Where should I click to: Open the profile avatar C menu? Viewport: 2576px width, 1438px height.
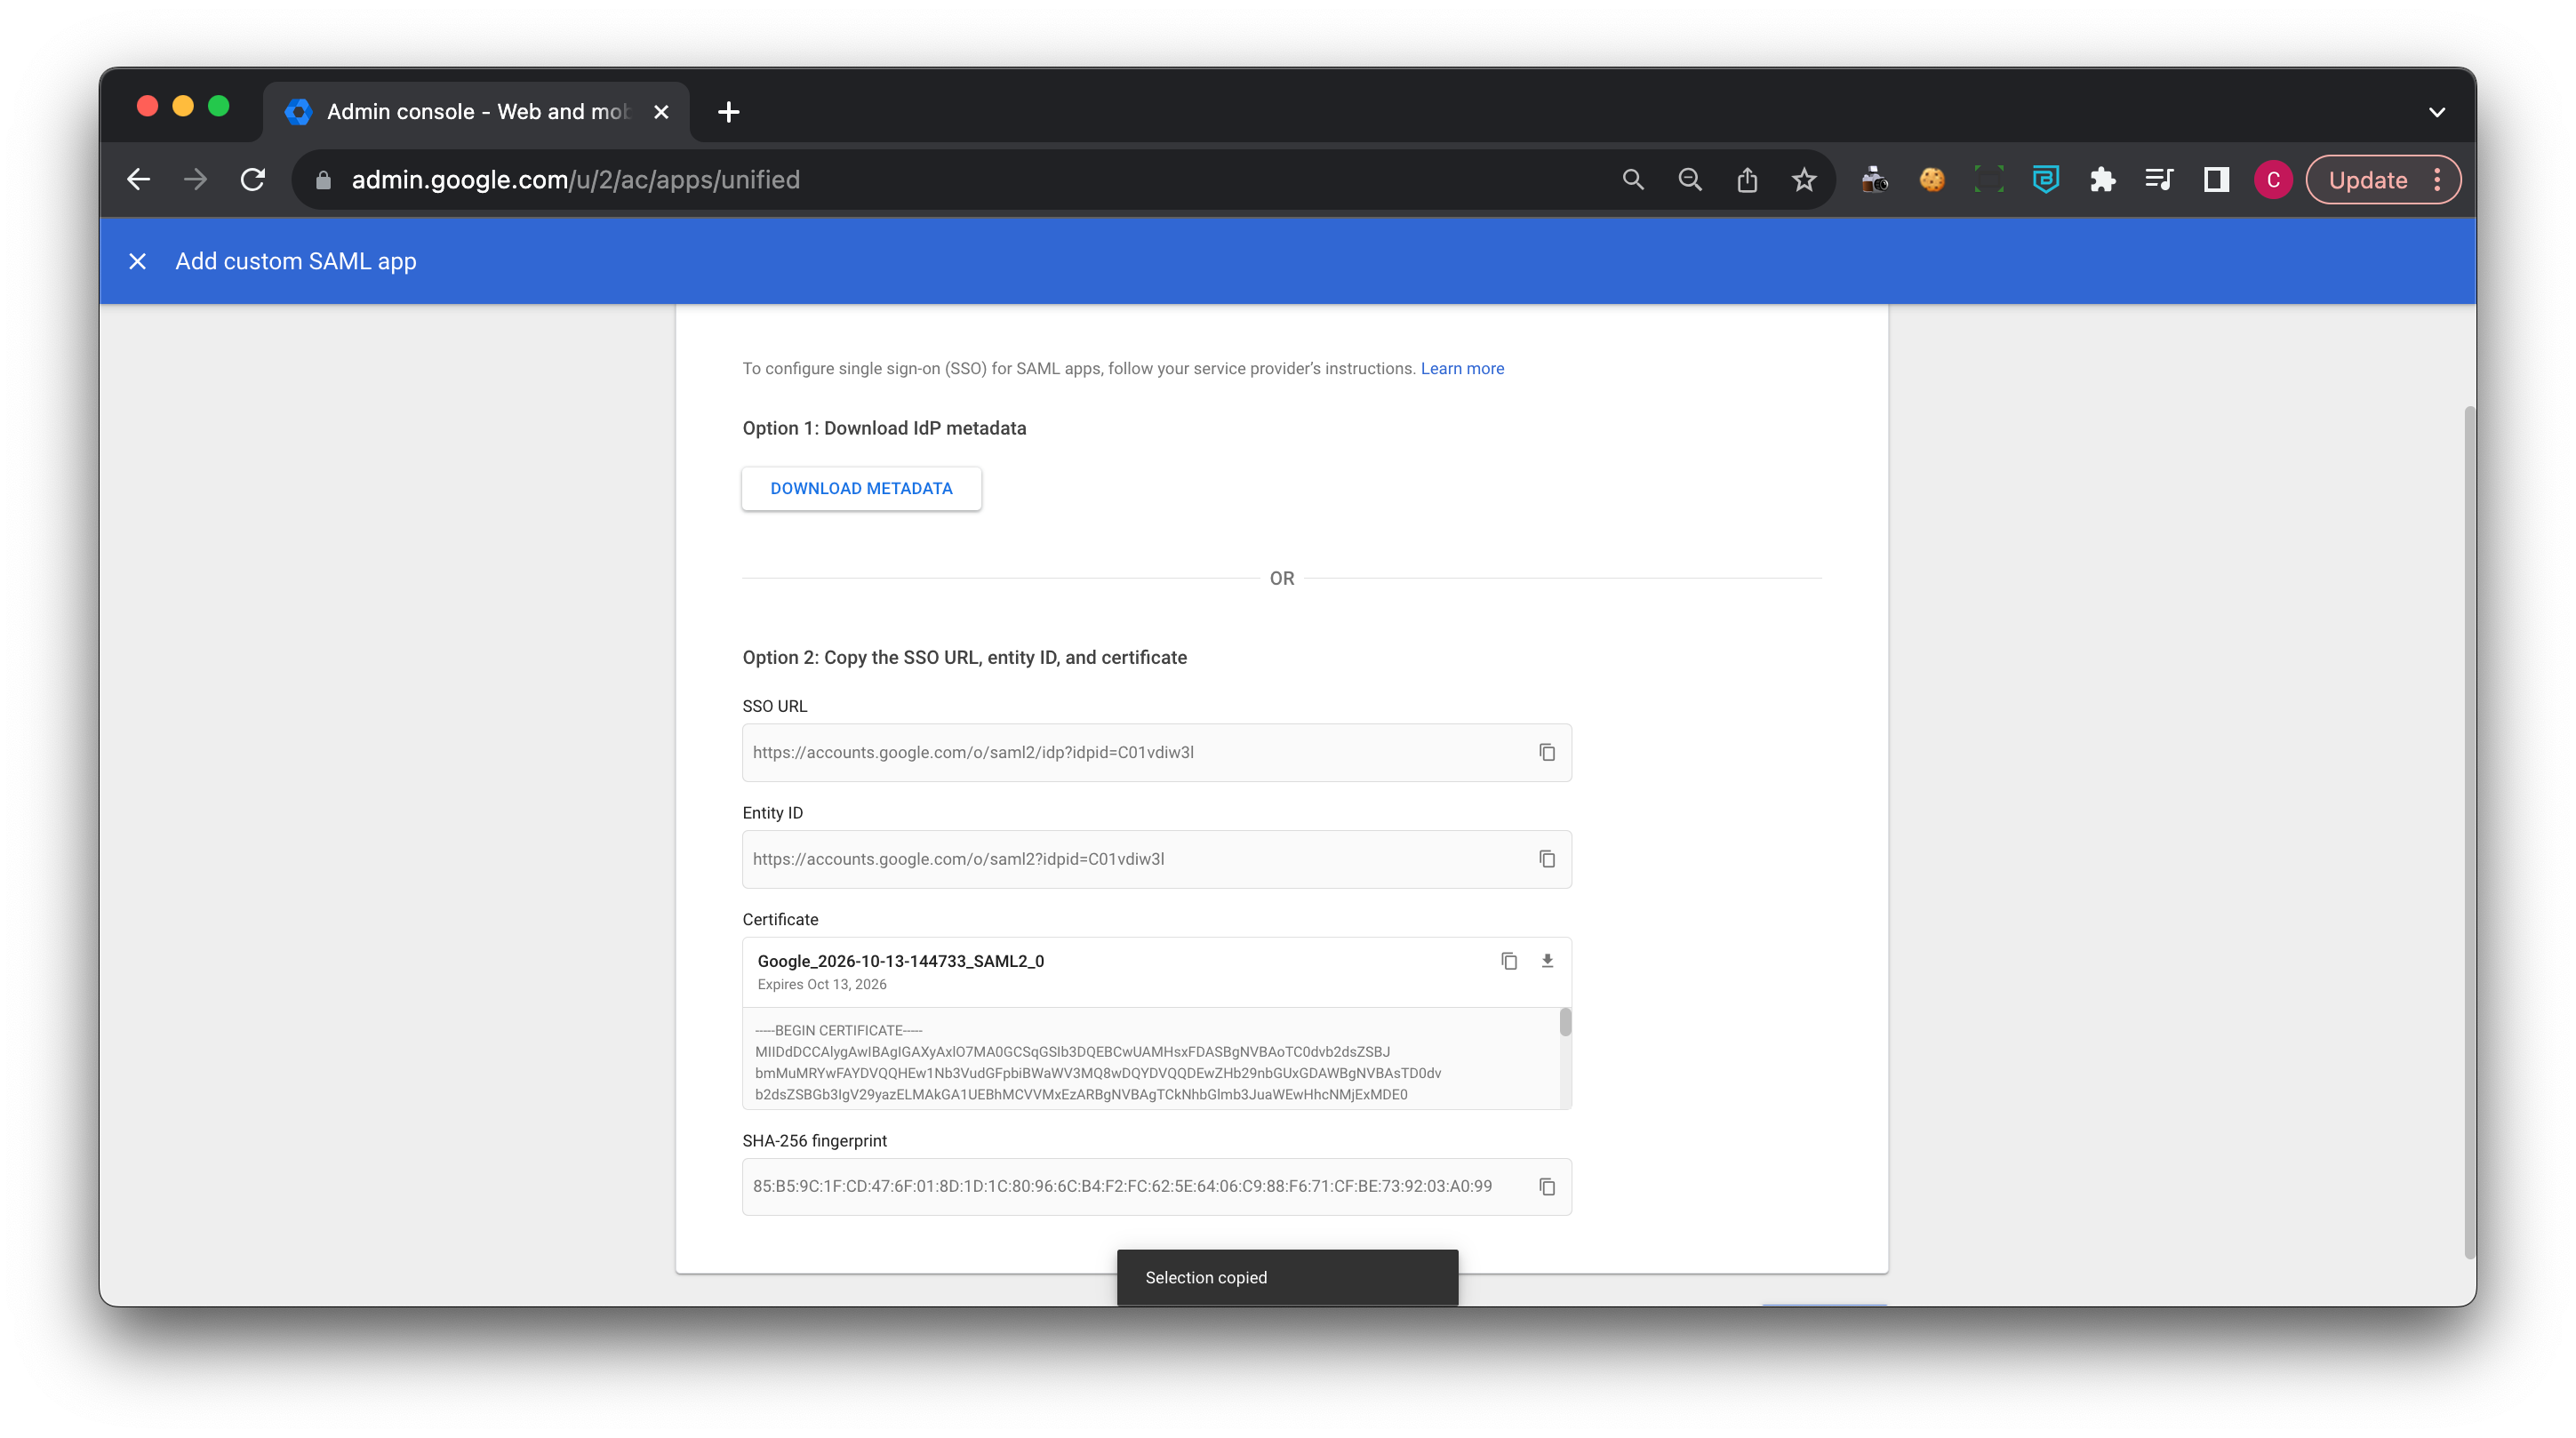tap(2272, 180)
